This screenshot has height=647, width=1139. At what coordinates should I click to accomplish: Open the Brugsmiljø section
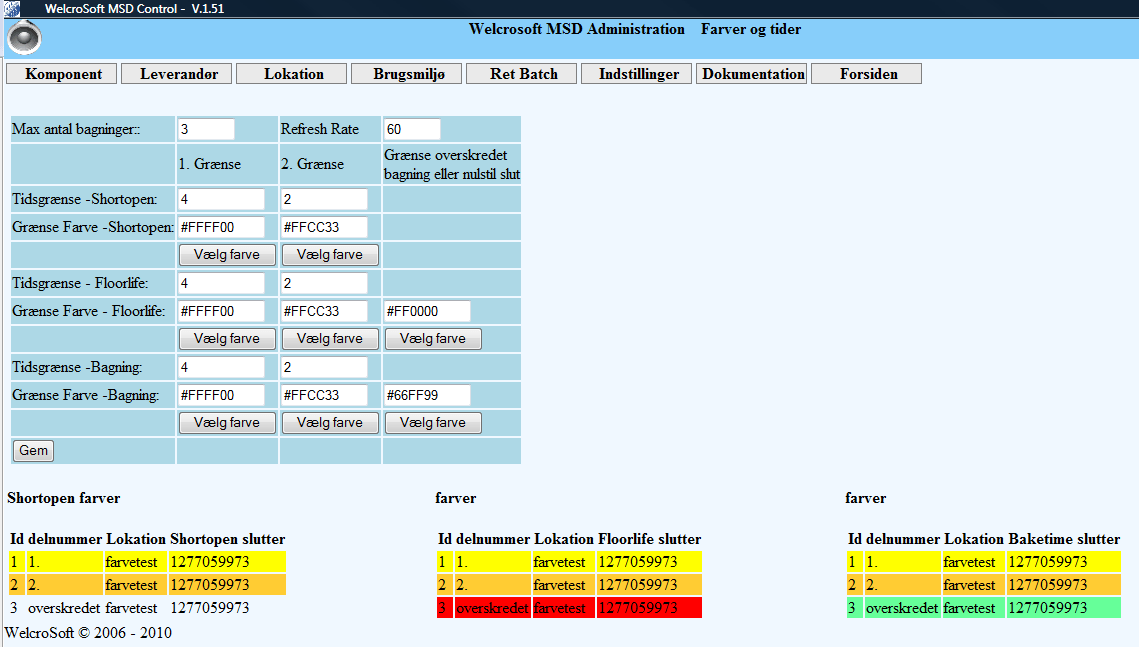click(x=407, y=74)
